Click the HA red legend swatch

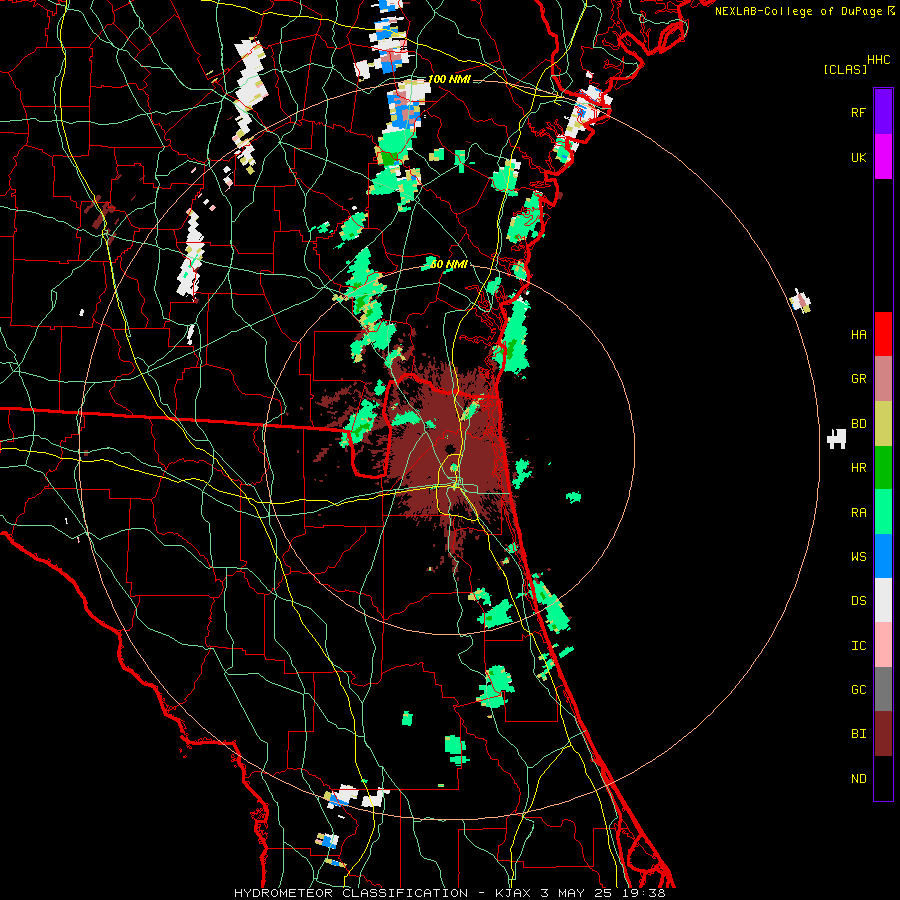[x=883, y=334]
